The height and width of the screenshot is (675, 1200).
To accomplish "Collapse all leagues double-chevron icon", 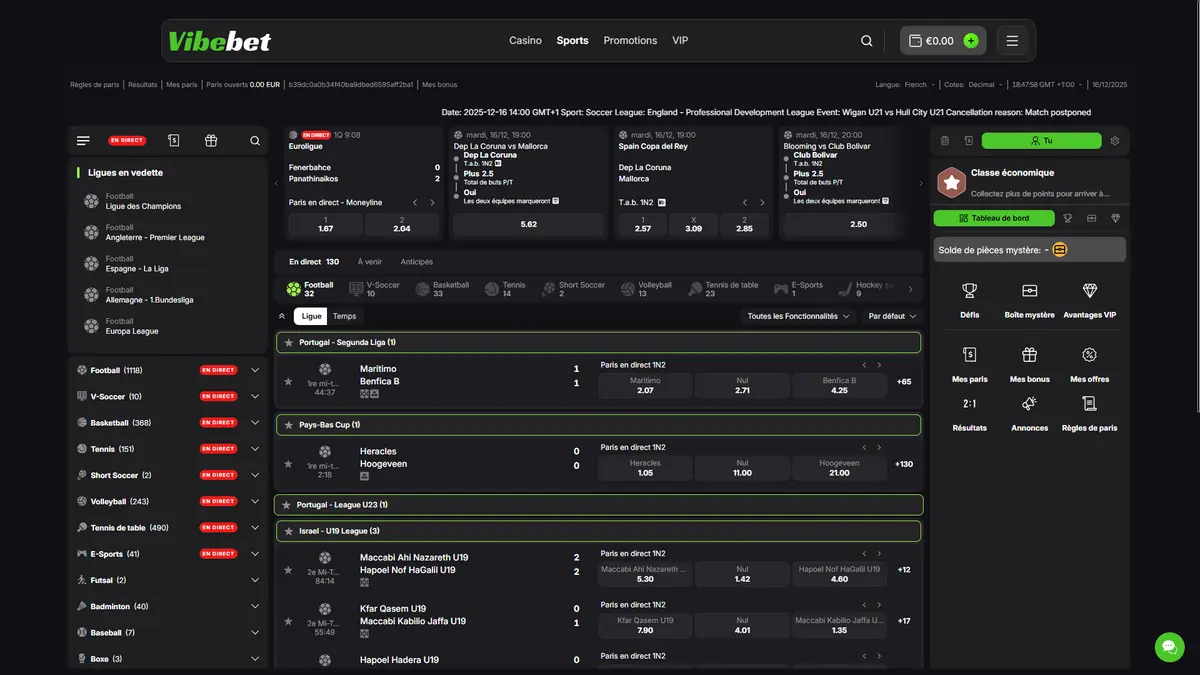I will point(282,316).
